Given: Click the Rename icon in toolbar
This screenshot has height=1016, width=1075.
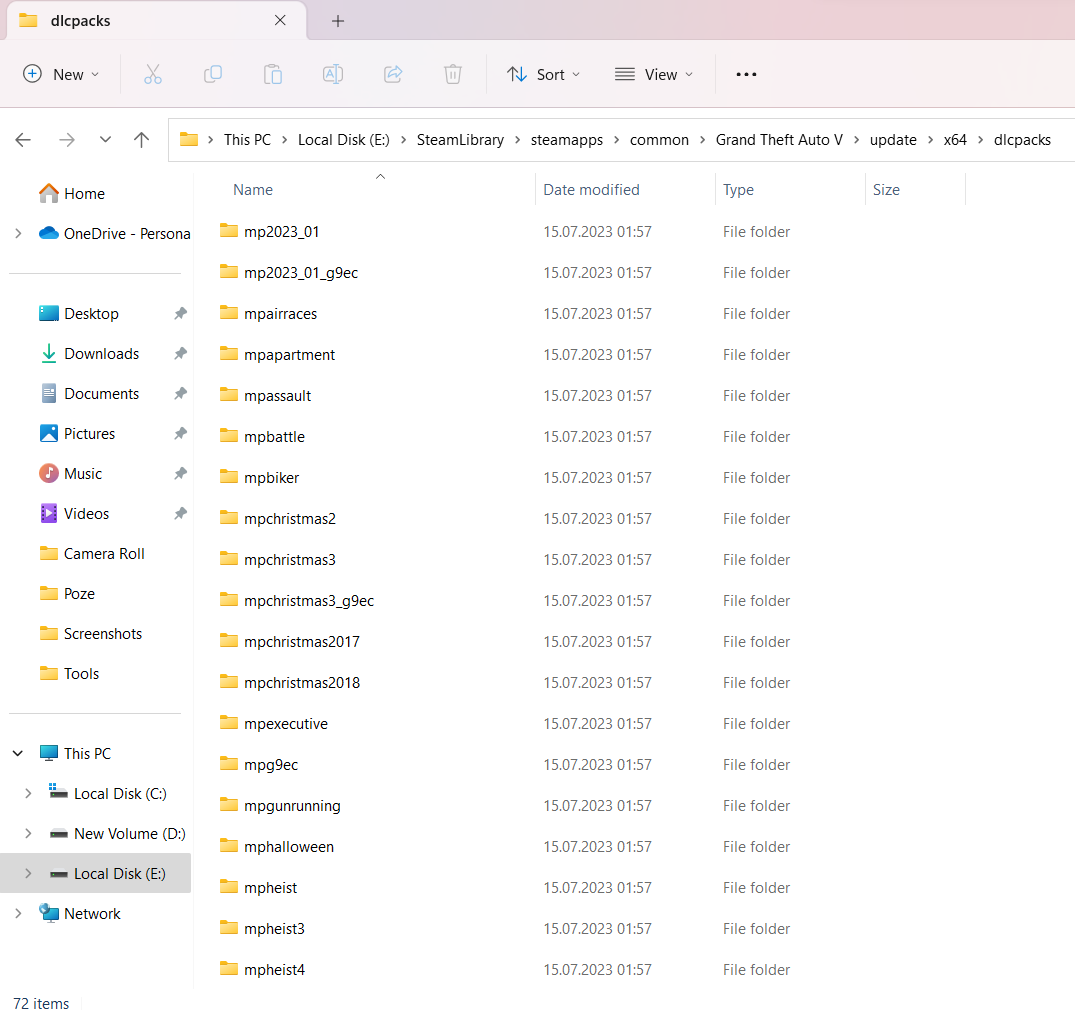Looking at the screenshot, I should point(333,74).
